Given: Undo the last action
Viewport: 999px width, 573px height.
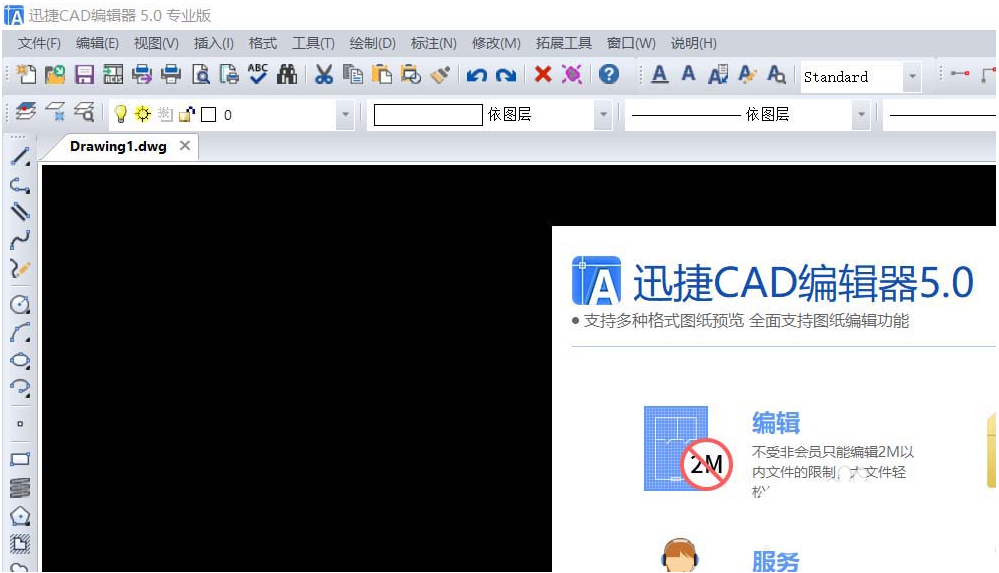Looking at the screenshot, I should (477, 75).
